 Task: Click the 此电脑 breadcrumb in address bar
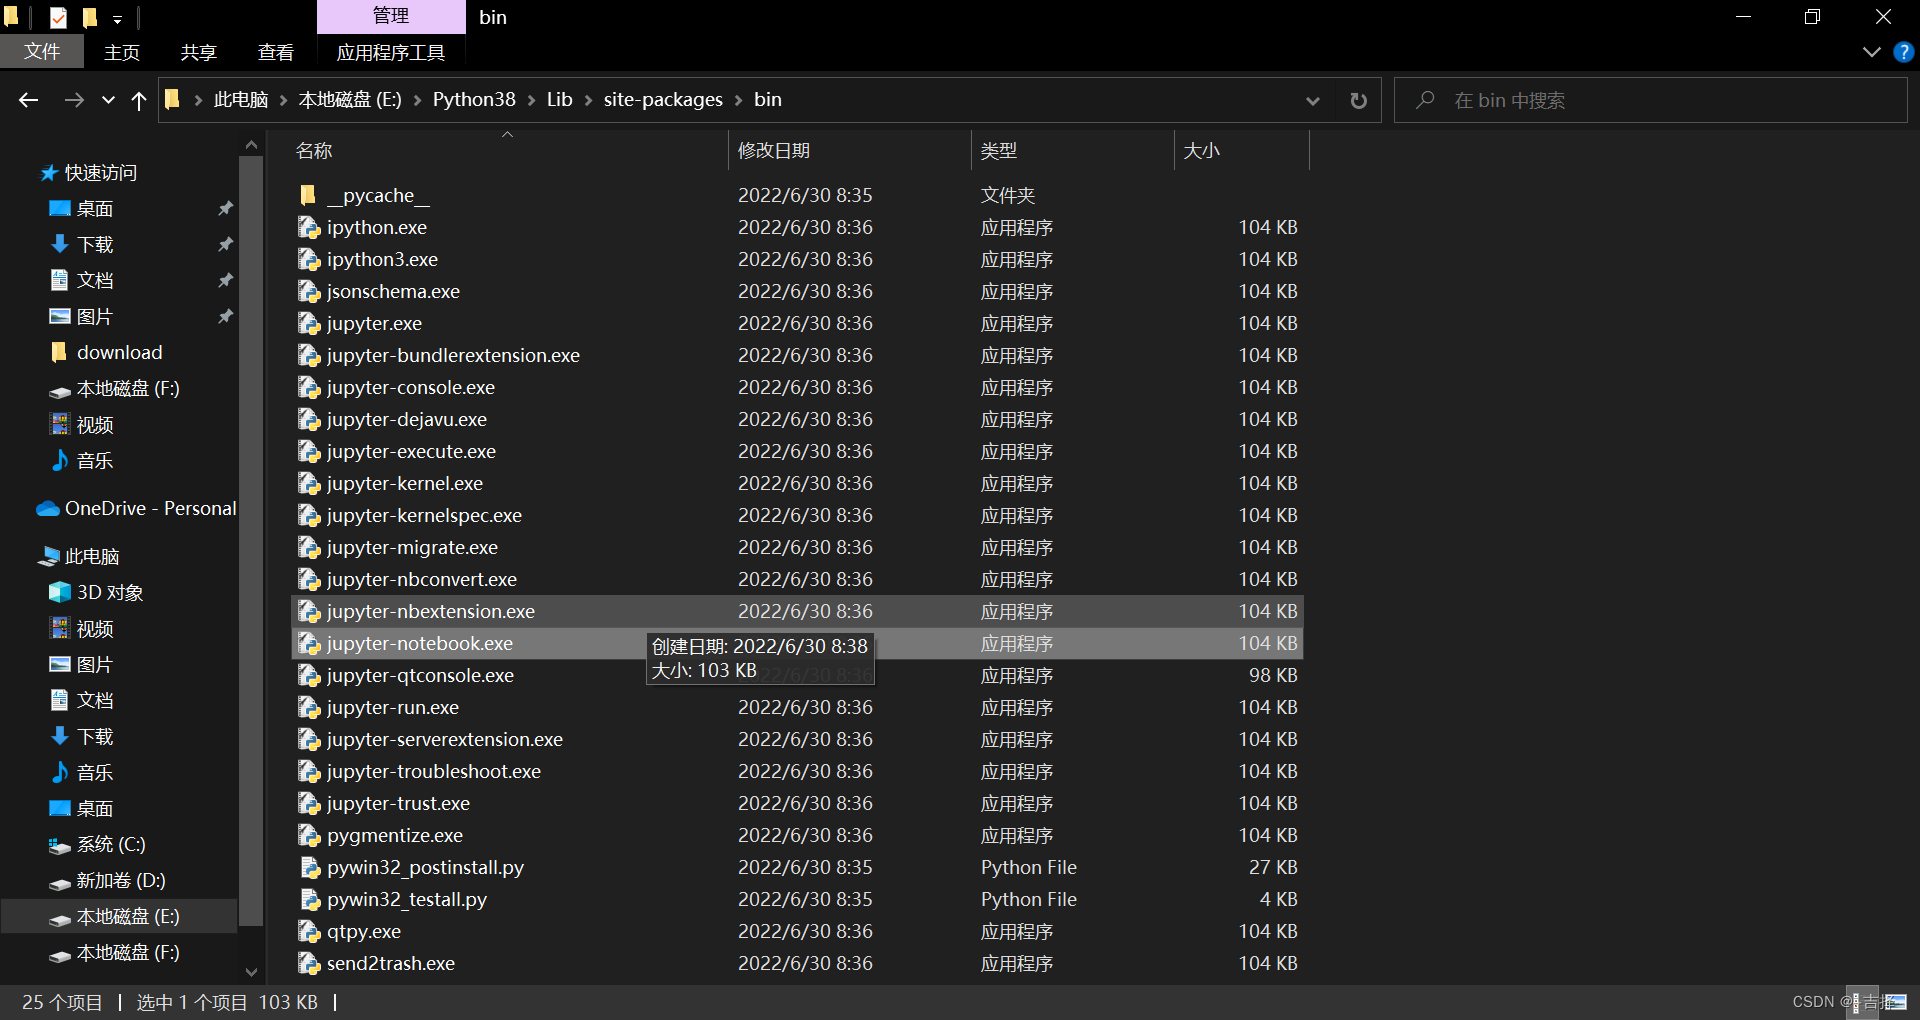(241, 99)
